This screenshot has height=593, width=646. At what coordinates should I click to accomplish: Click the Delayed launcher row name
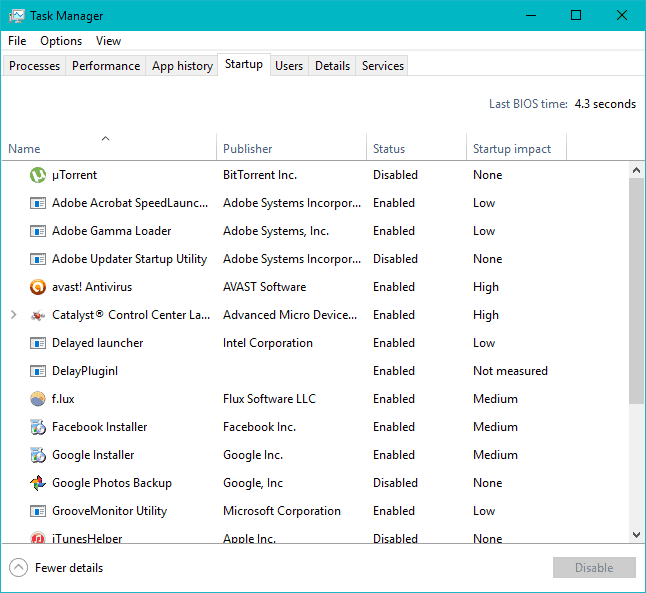point(97,343)
